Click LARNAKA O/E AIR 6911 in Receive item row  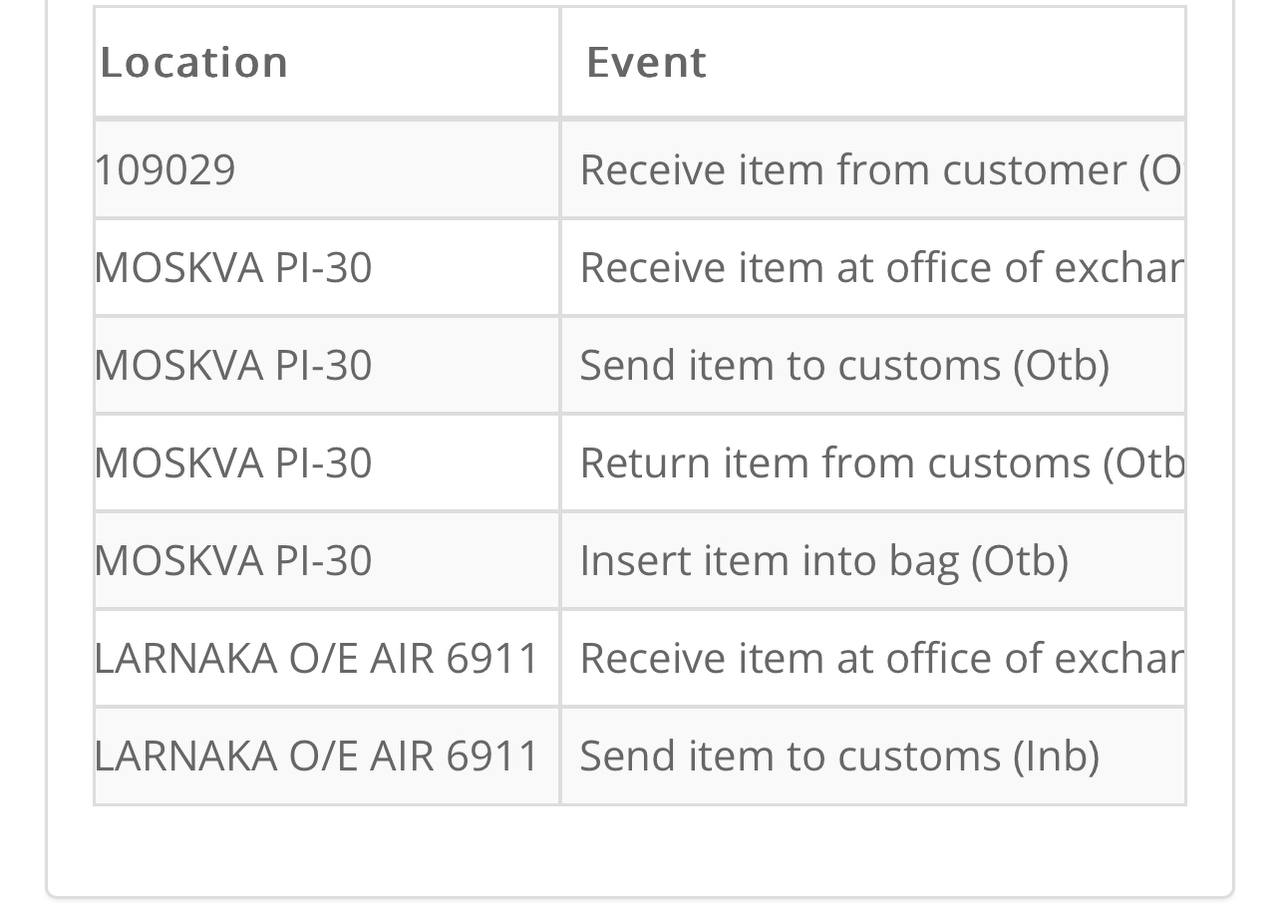click(x=317, y=658)
